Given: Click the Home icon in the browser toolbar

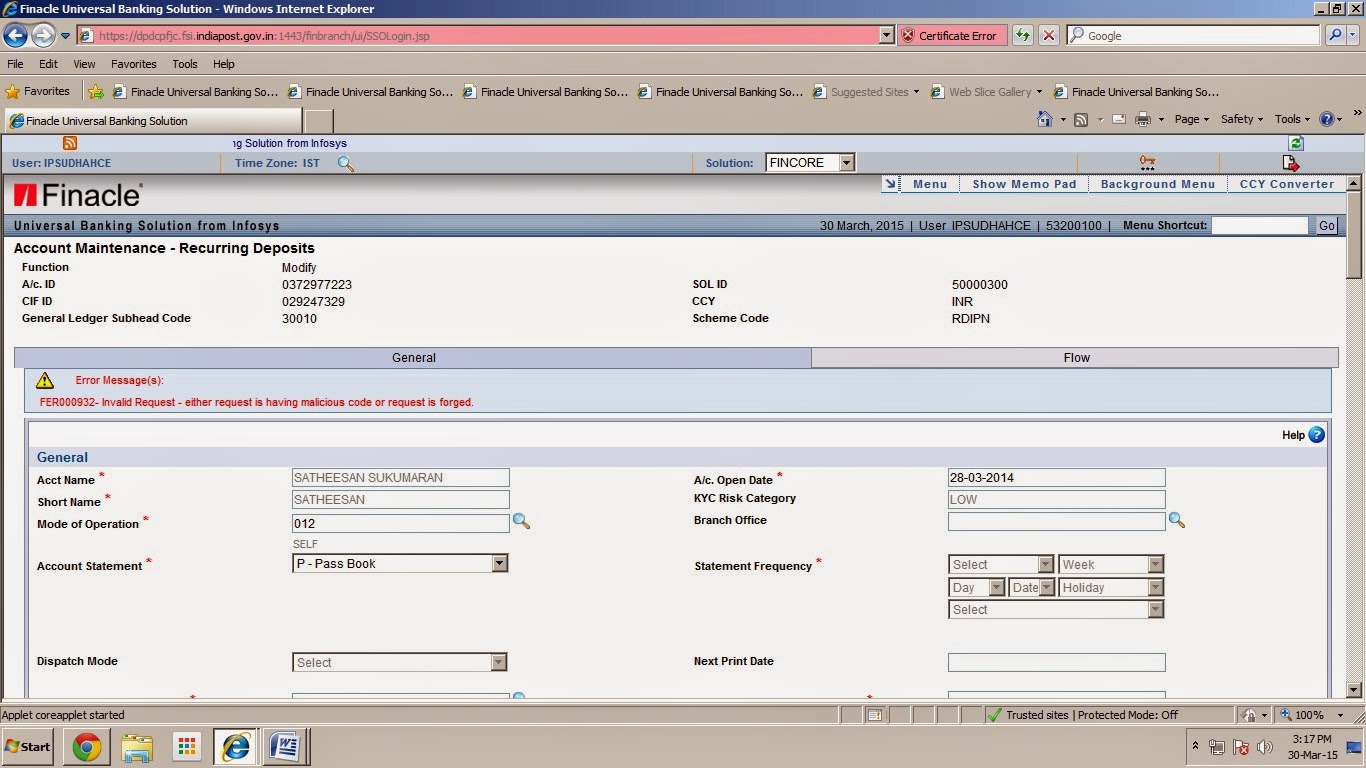Looking at the screenshot, I should click(1045, 118).
